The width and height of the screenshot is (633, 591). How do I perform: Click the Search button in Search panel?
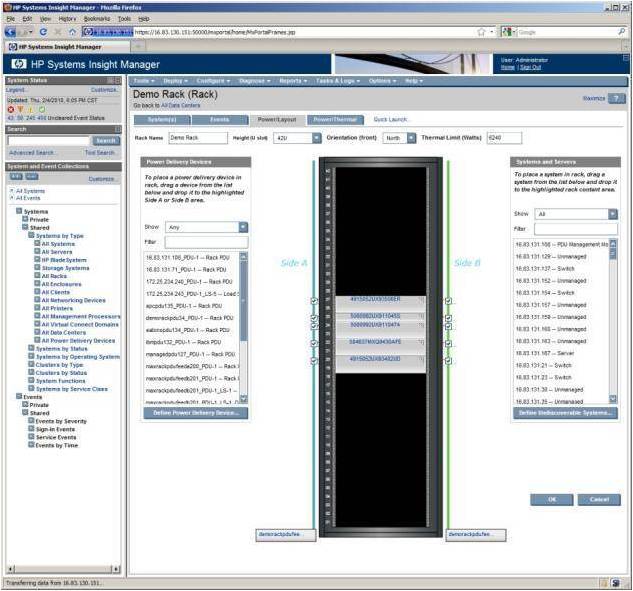(x=106, y=140)
